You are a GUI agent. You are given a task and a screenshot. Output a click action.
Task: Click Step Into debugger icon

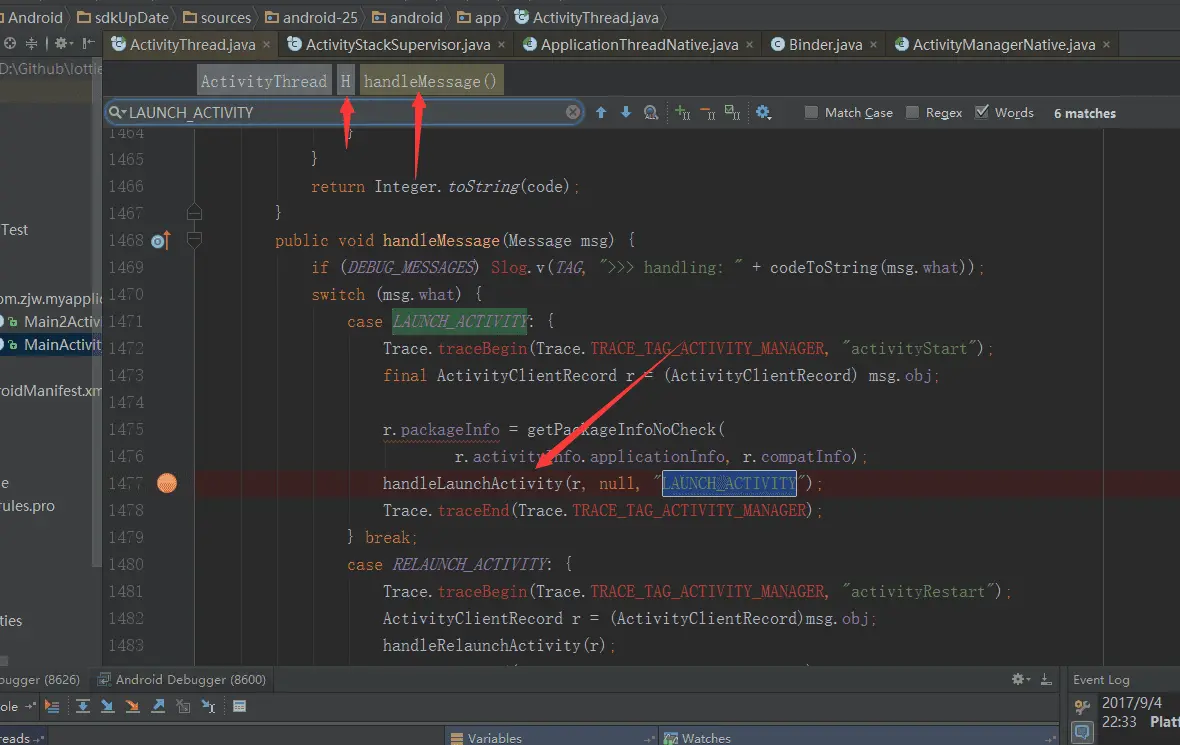point(108,706)
